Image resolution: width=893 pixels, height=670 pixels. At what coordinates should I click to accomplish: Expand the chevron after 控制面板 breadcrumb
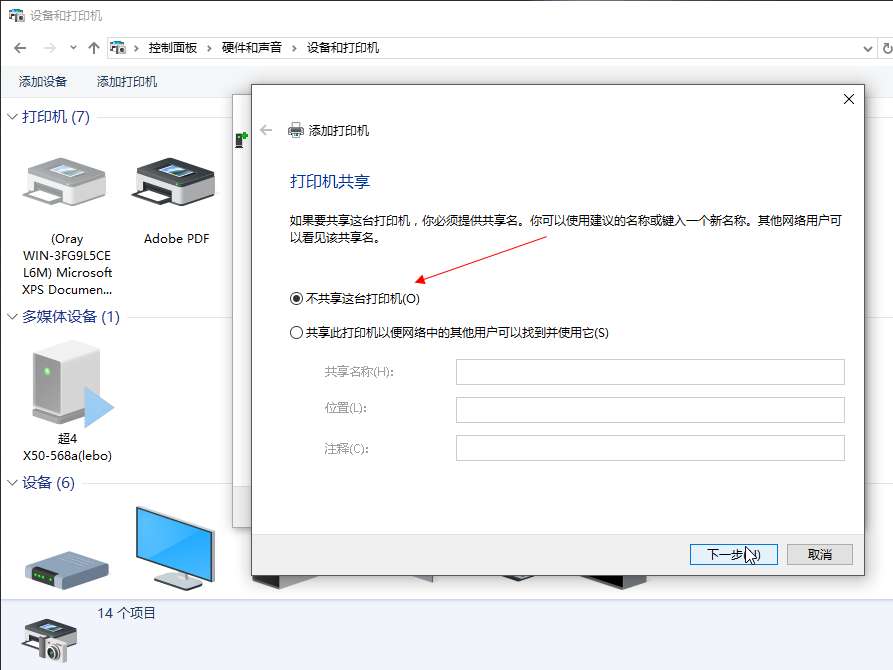coord(209,48)
